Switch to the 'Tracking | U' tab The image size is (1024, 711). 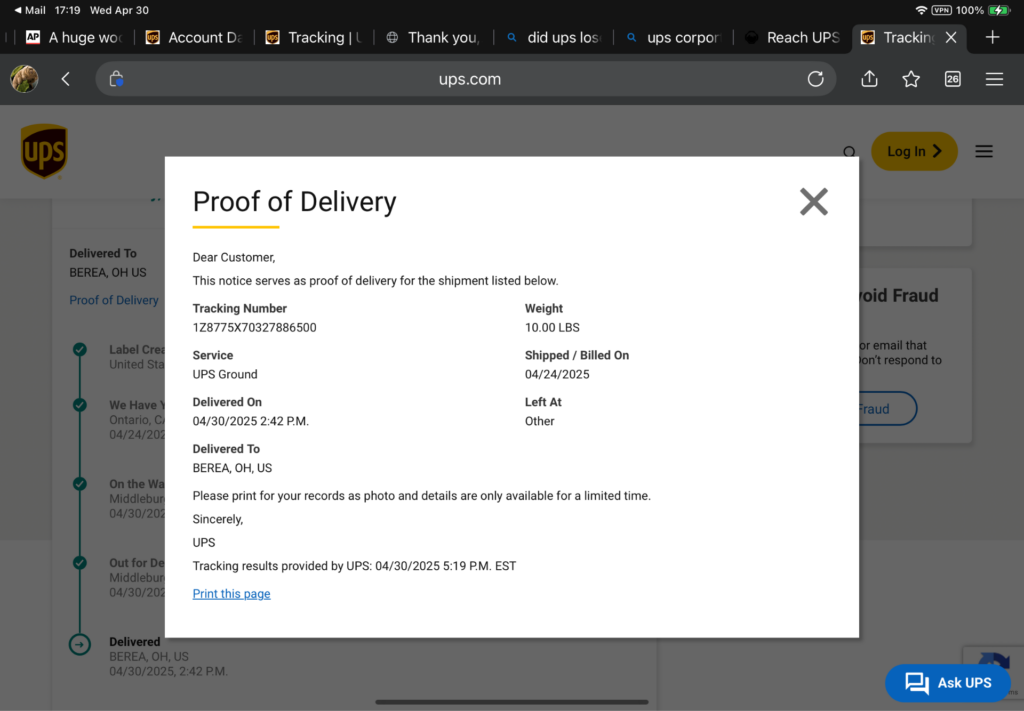point(314,37)
